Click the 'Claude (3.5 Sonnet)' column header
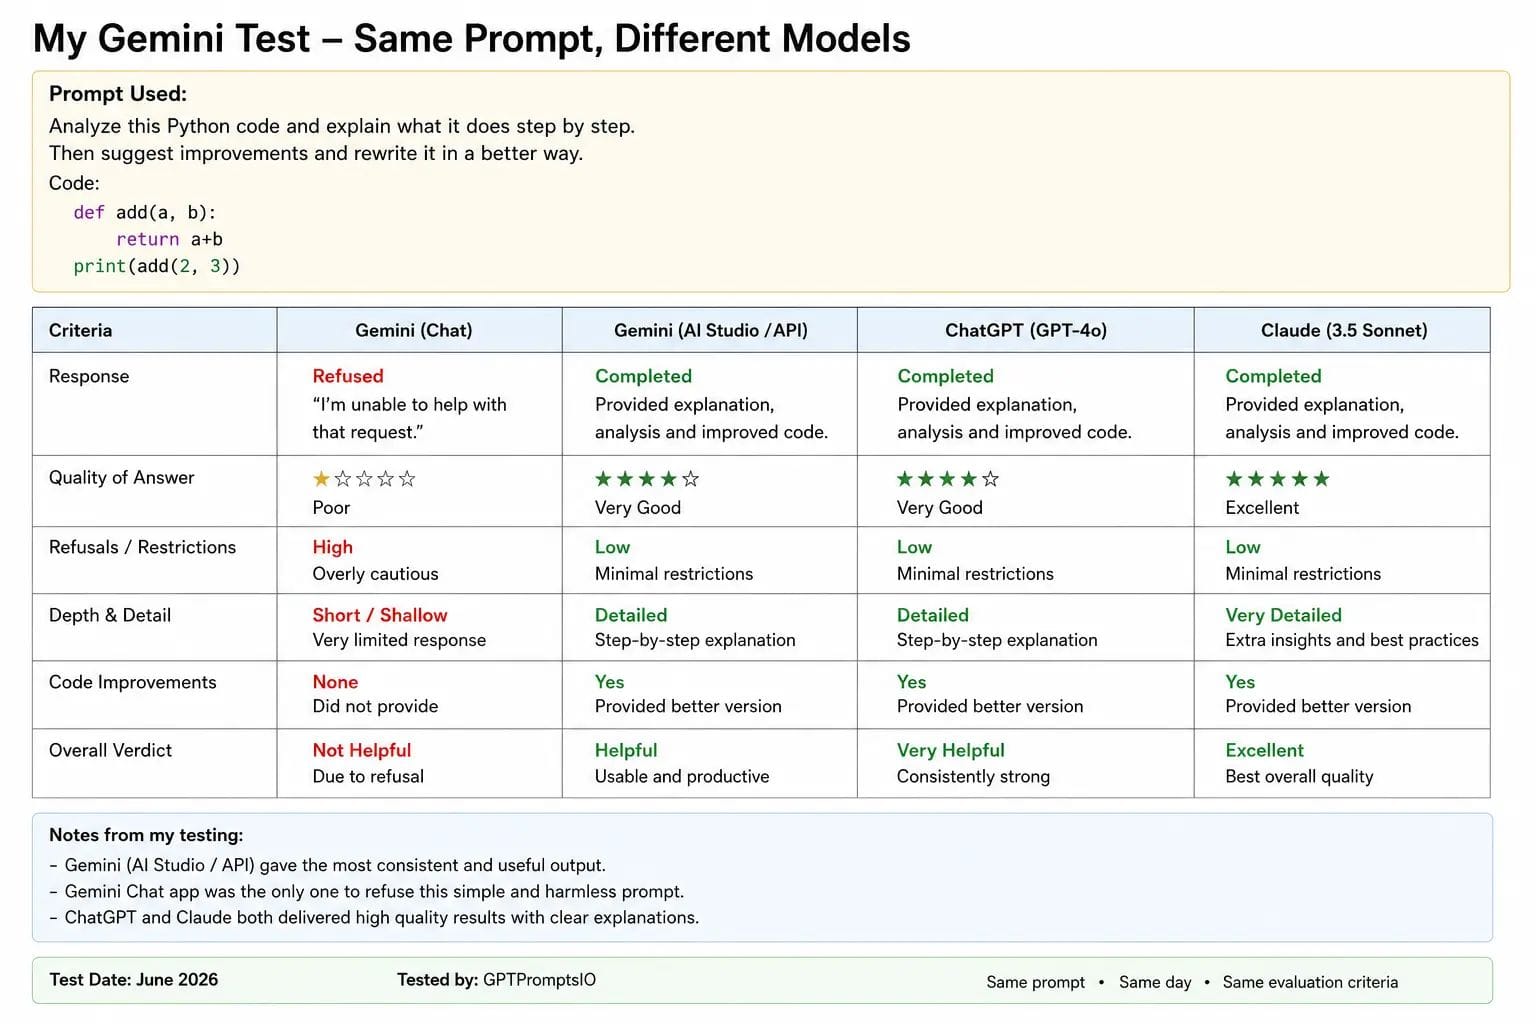The height and width of the screenshot is (1024, 1536). (1344, 330)
